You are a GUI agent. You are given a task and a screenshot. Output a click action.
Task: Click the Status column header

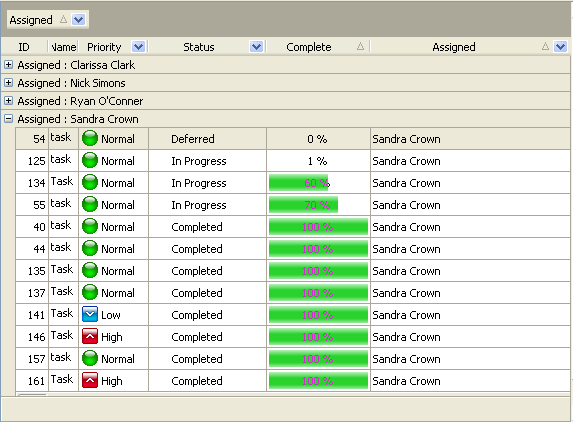coord(199,47)
